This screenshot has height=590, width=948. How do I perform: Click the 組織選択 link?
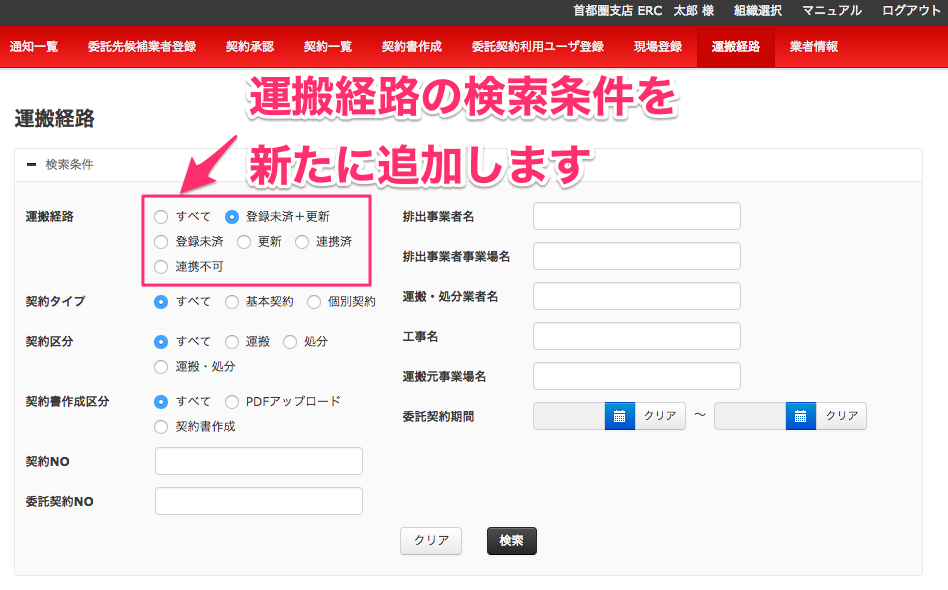pyautogui.click(x=759, y=11)
